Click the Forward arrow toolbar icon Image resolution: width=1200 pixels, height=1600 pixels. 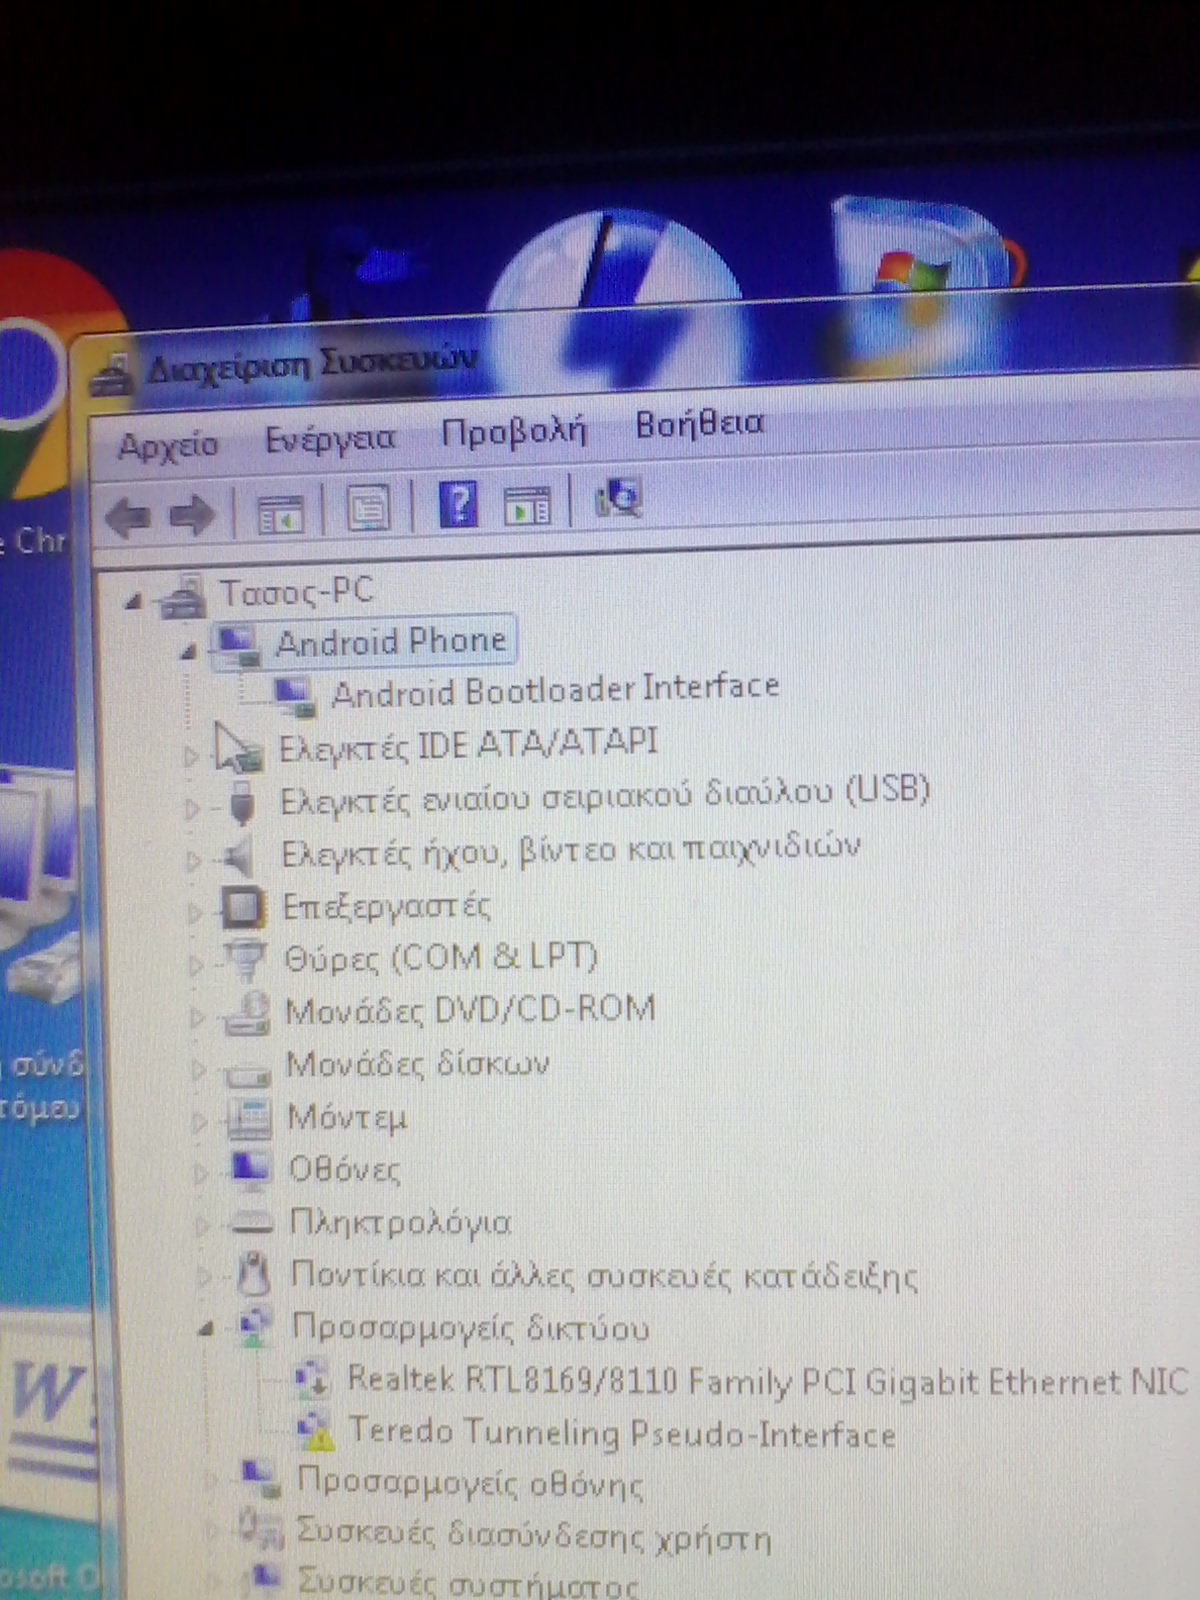point(191,516)
